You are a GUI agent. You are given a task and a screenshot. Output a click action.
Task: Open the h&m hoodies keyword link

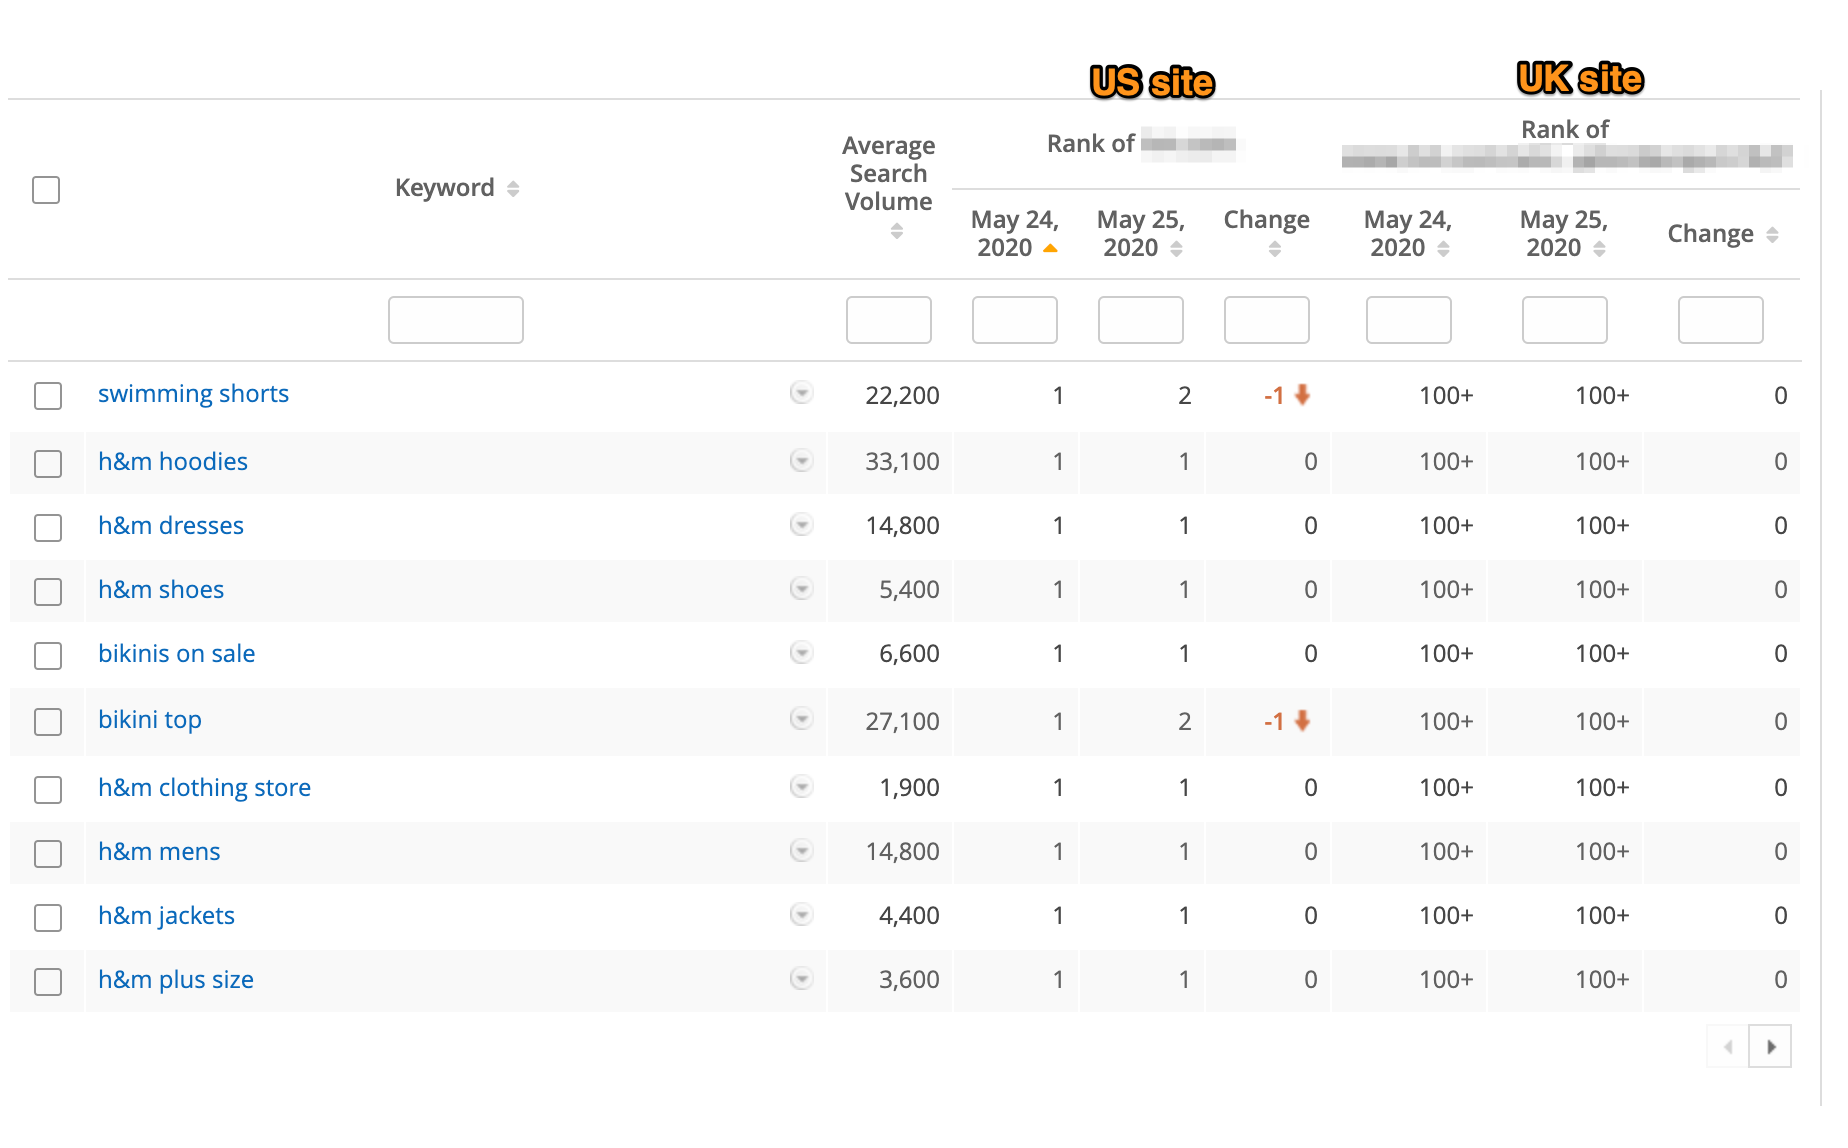(173, 461)
